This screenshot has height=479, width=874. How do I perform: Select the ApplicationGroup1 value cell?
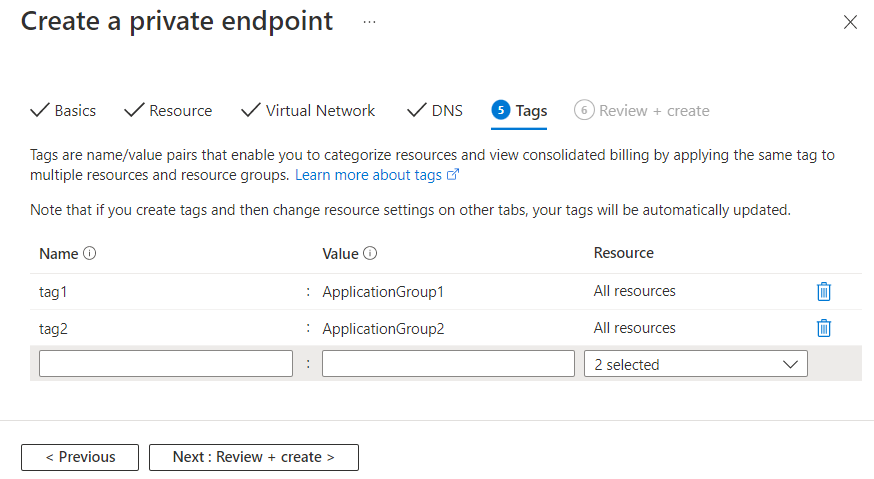pyautogui.click(x=383, y=292)
